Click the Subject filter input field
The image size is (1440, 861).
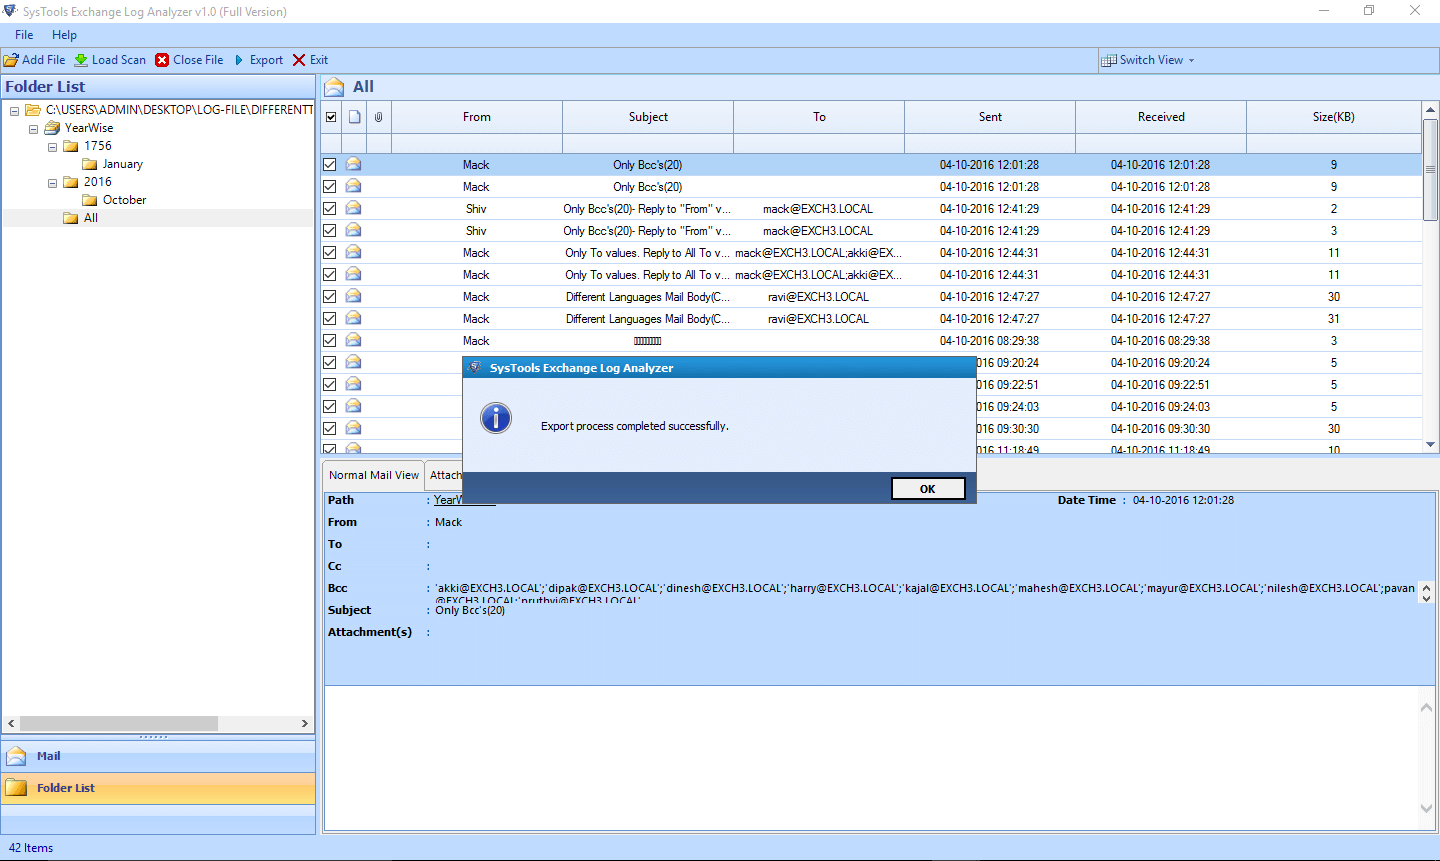(x=648, y=144)
